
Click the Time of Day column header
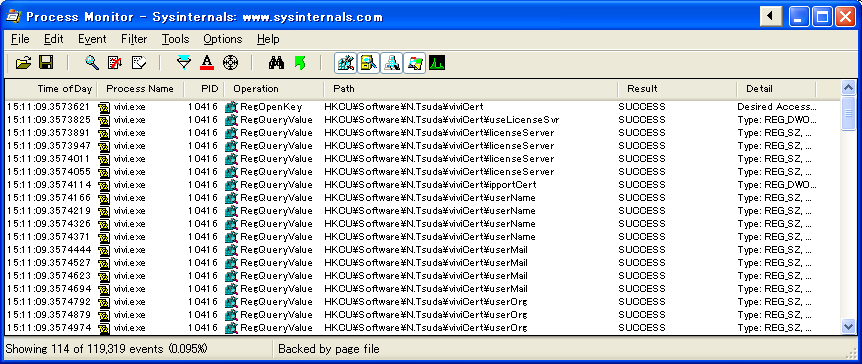click(x=51, y=89)
